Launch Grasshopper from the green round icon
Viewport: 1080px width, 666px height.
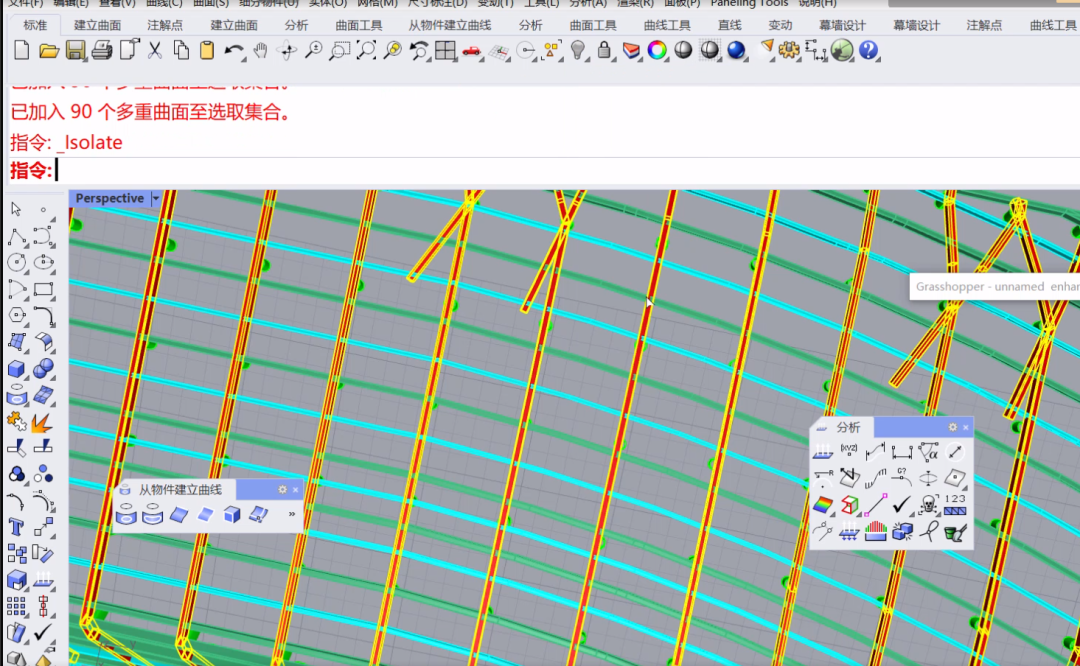(x=842, y=50)
